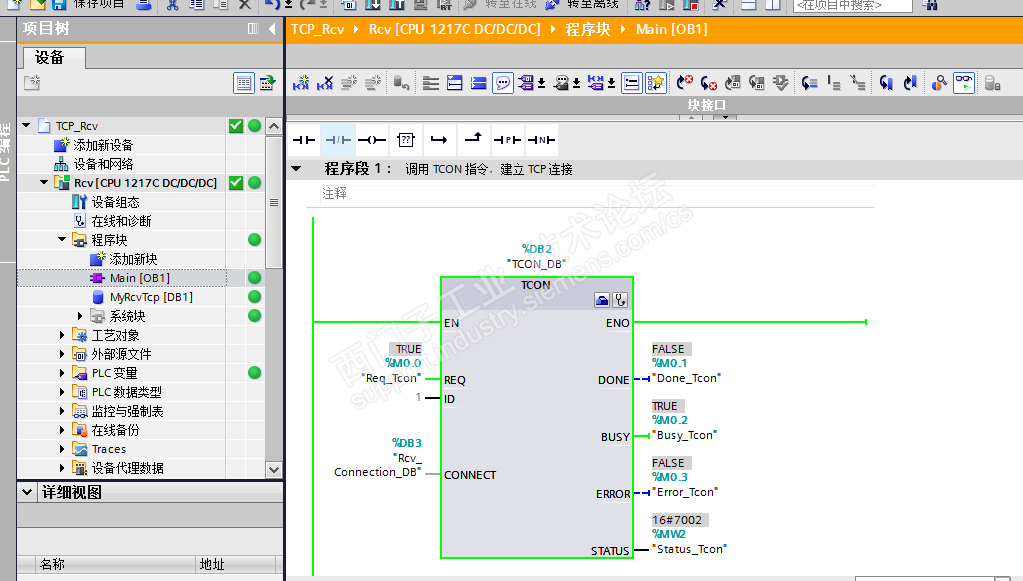This screenshot has width=1023, height=581.
Task: Expand the 工艺对象 folder
Action: (x=62, y=335)
